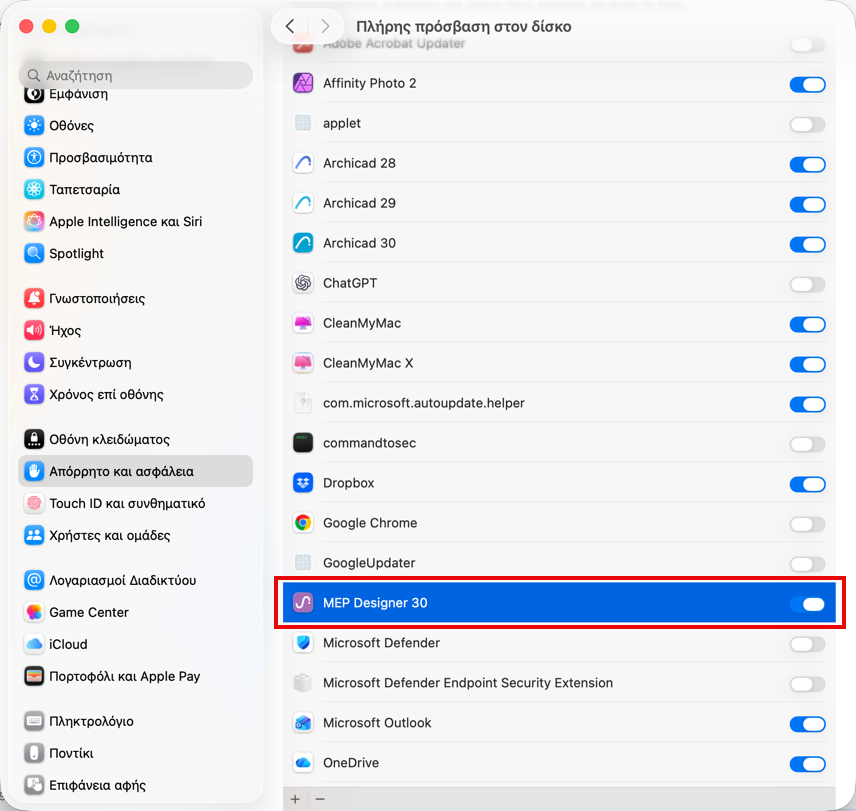
Task: Click the ChatGPT app icon
Action: click(x=303, y=283)
